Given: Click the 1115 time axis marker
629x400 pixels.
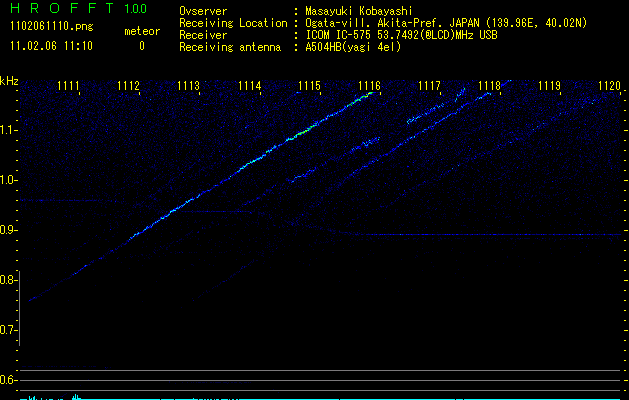Looking at the screenshot, I should [x=310, y=85].
